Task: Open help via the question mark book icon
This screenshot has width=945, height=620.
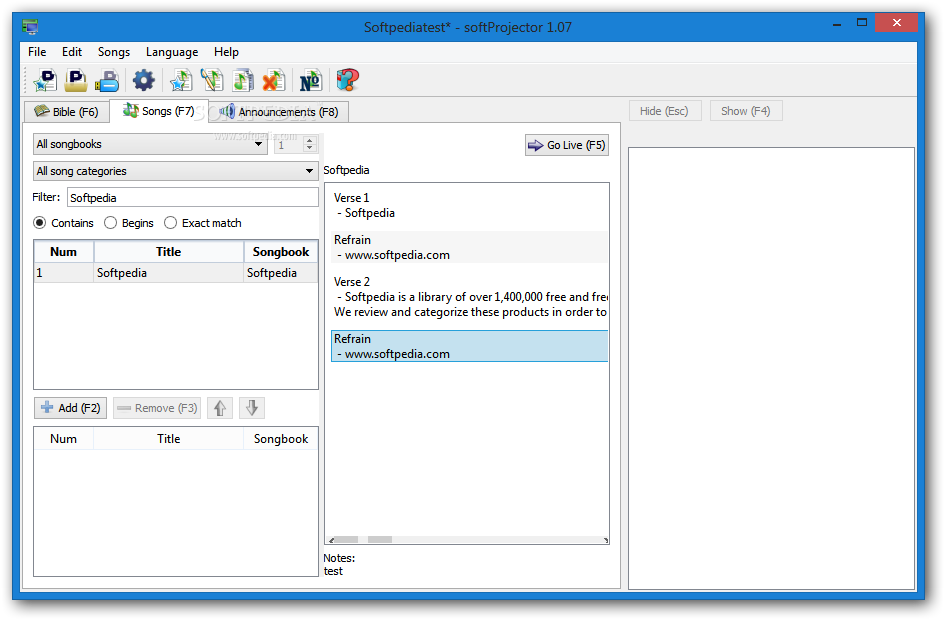Action: pos(348,80)
